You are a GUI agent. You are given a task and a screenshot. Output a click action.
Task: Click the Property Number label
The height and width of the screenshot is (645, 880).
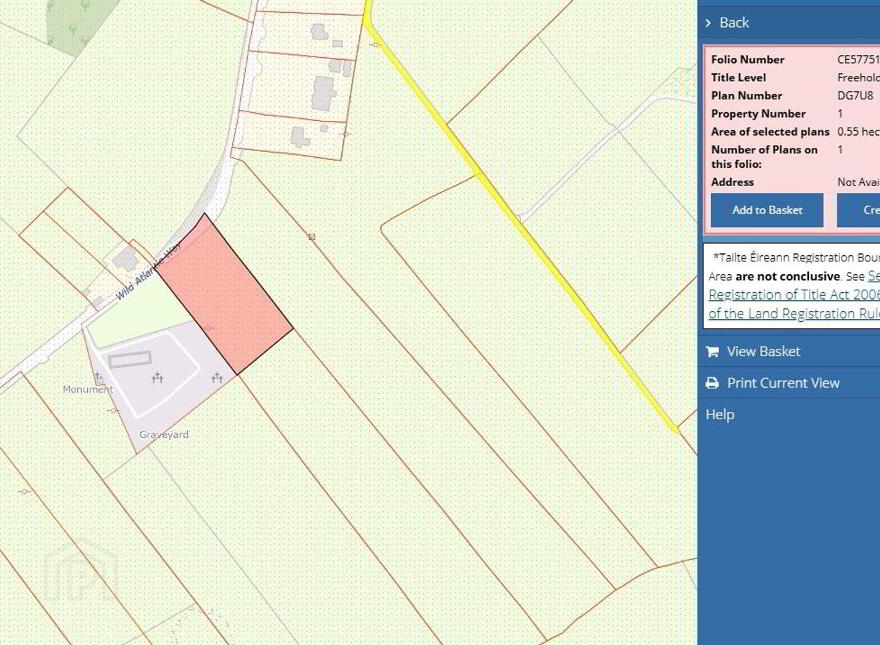click(758, 113)
